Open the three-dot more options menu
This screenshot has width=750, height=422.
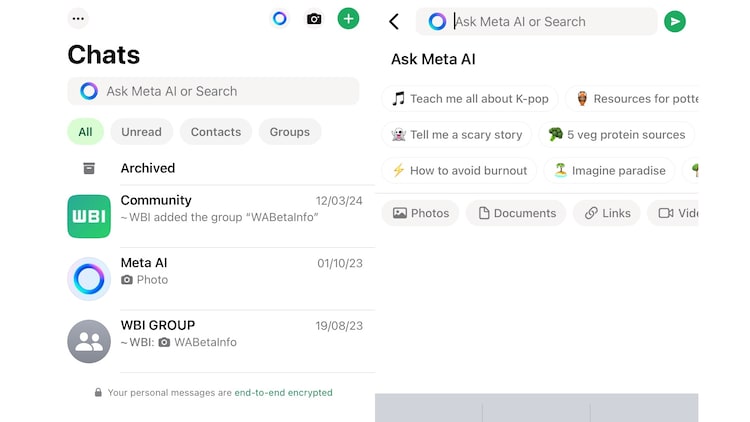[78, 18]
